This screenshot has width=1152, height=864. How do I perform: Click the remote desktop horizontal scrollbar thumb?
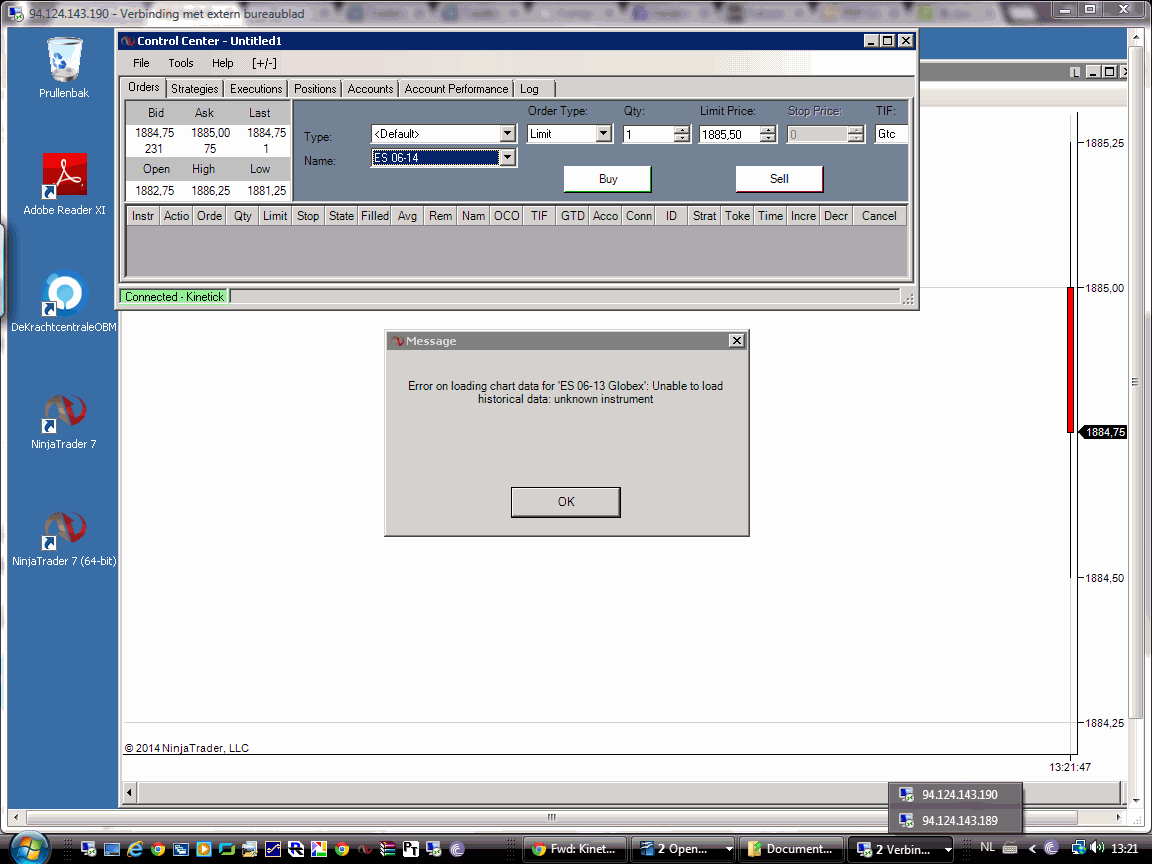pyautogui.click(x=551, y=817)
